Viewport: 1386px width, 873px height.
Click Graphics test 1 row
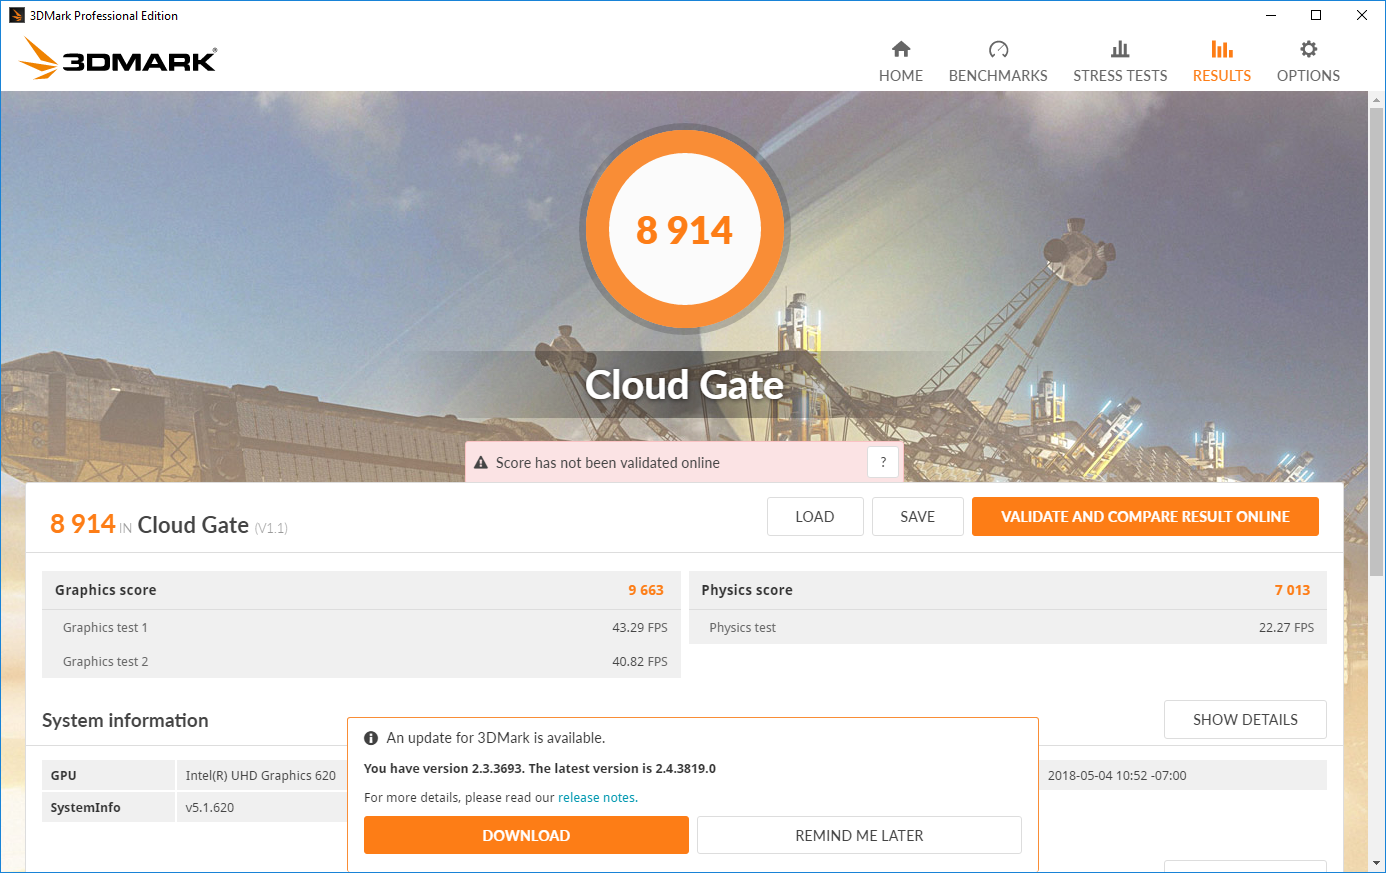(x=361, y=627)
